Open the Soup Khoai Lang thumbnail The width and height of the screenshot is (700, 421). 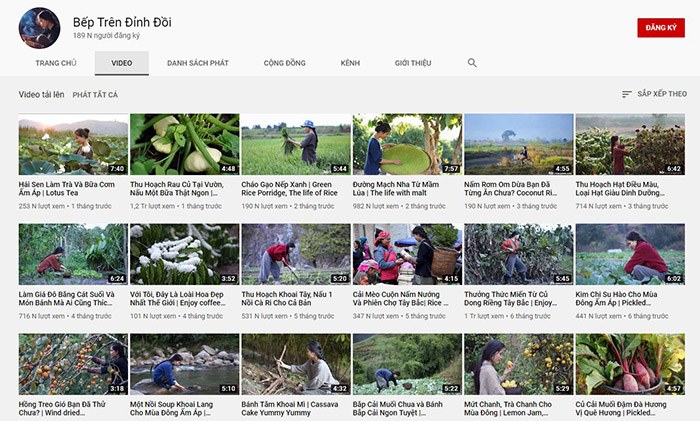point(184,364)
